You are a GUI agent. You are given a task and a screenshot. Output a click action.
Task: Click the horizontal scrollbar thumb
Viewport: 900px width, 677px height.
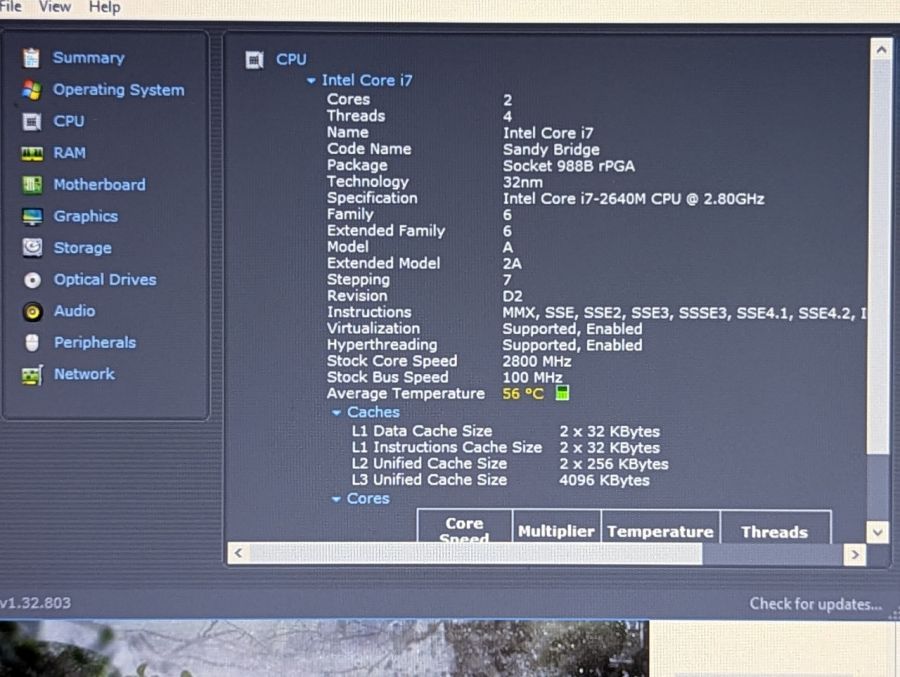point(476,554)
